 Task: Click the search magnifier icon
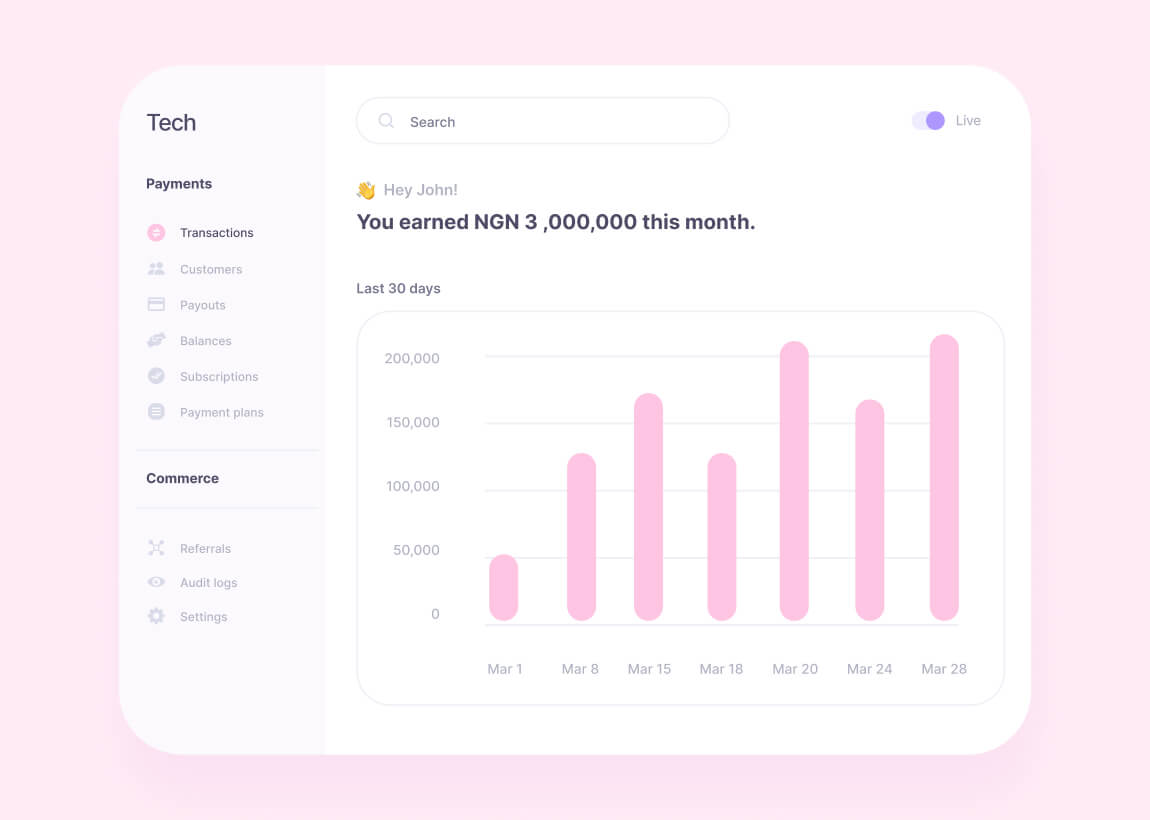pyautogui.click(x=386, y=120)
